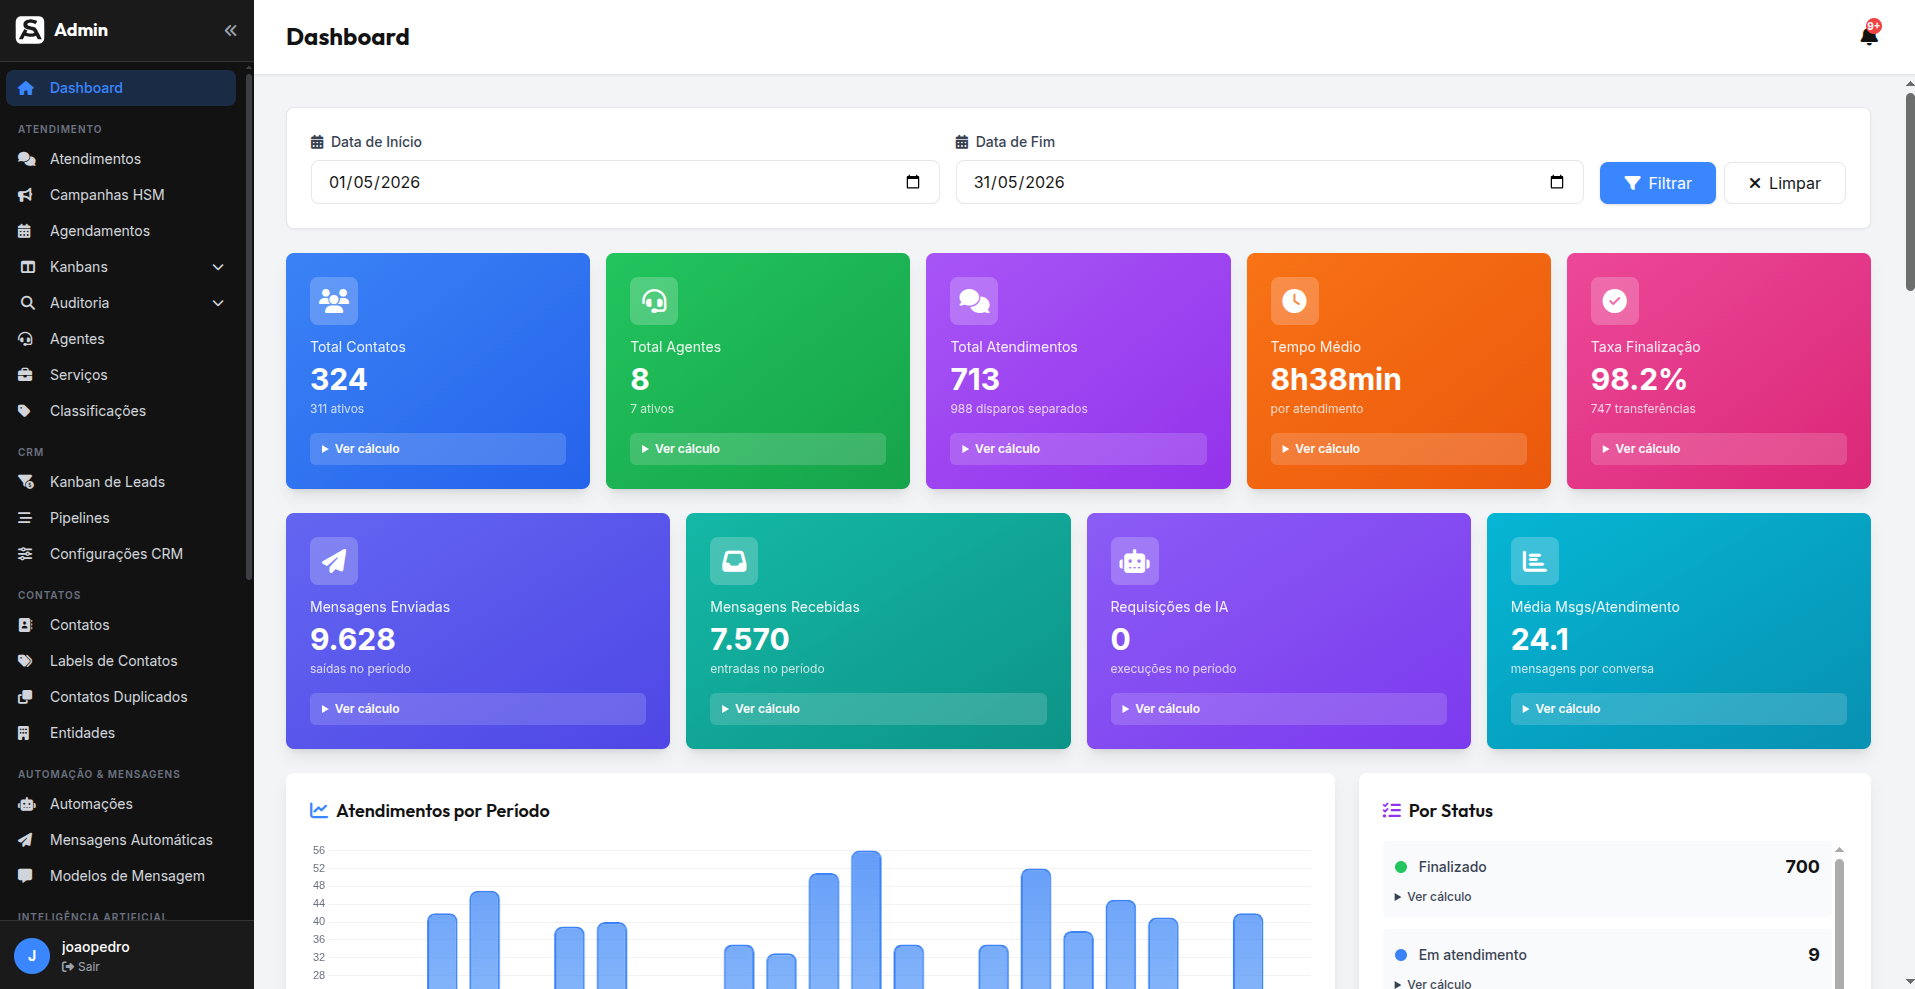The image size is (1915, 989).
Task: Click the Limpar button
Action: coord(1784,183)
